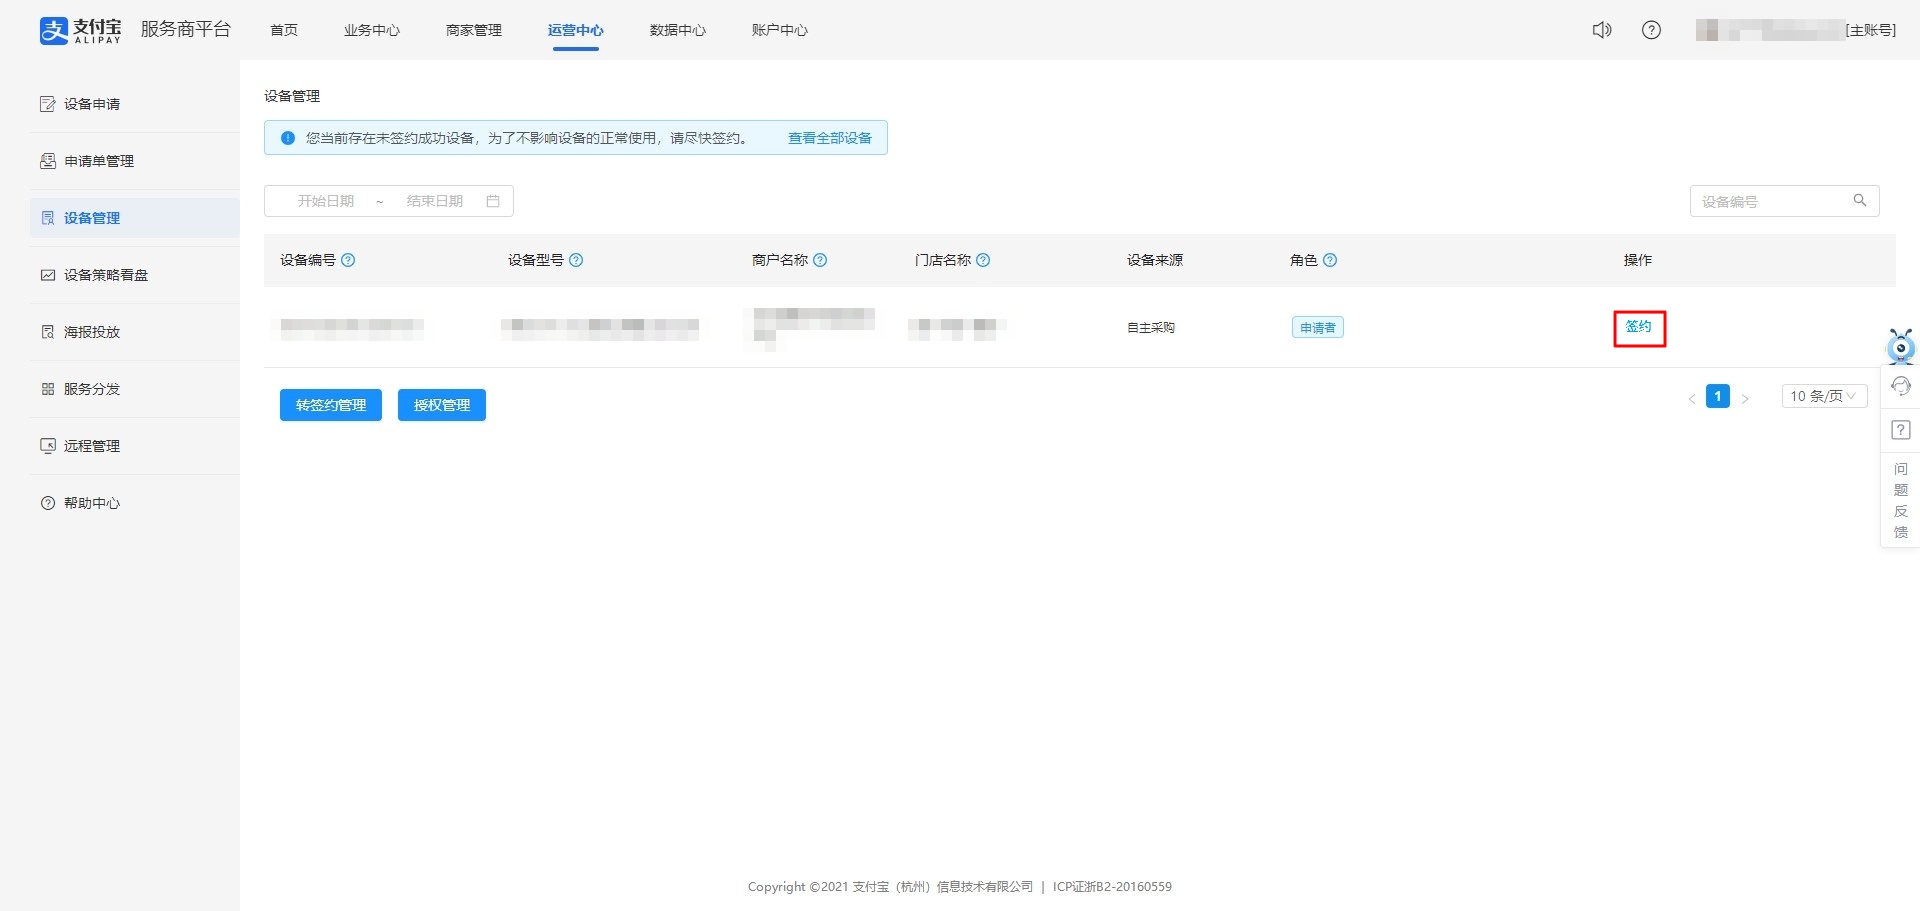Open the 远程管理 sidebar item
This screenshot has width=1920, height=911.
[135, 446]
